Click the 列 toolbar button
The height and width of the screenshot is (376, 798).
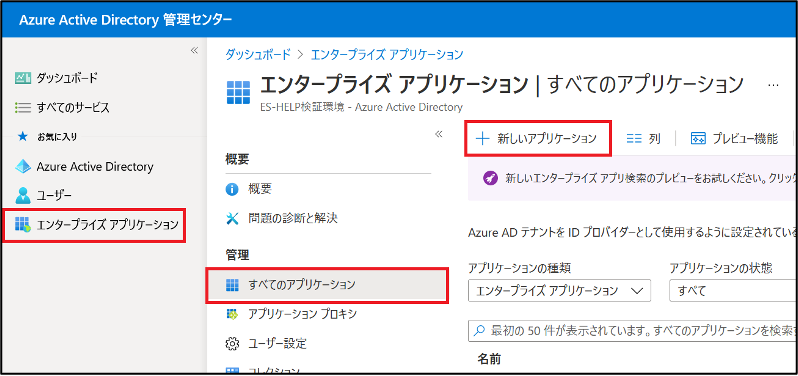click(x=644, y=138)
